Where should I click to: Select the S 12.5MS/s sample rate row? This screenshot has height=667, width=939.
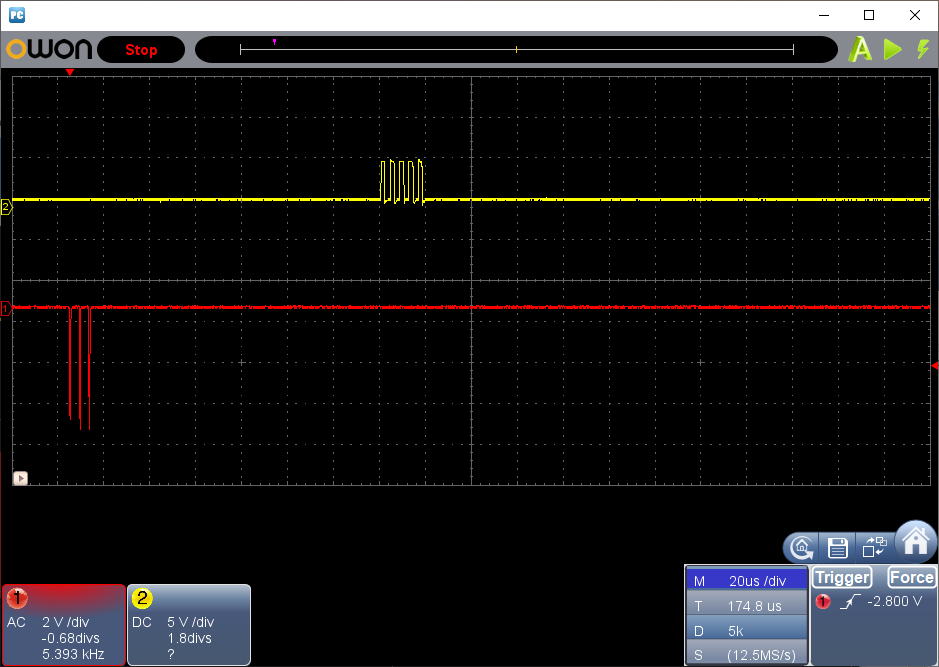746,655
